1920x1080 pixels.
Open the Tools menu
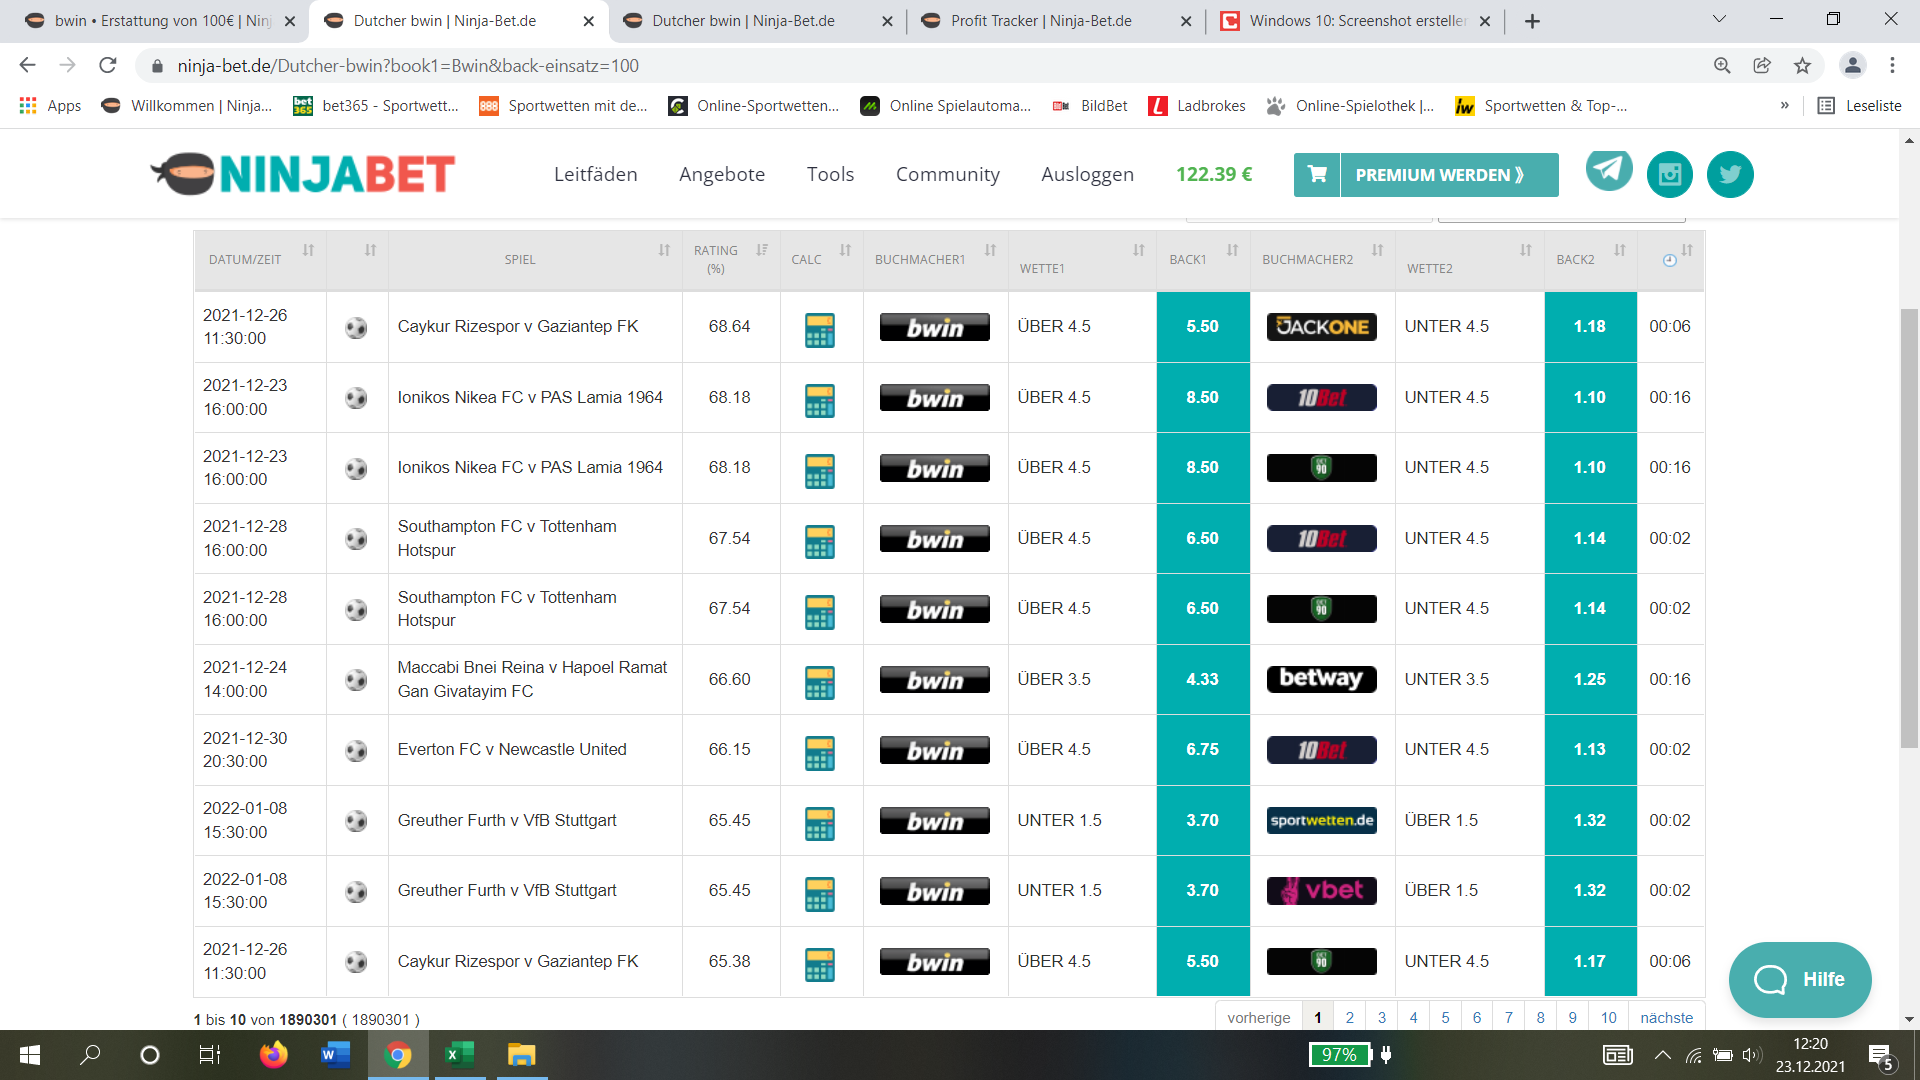(830, 174)
